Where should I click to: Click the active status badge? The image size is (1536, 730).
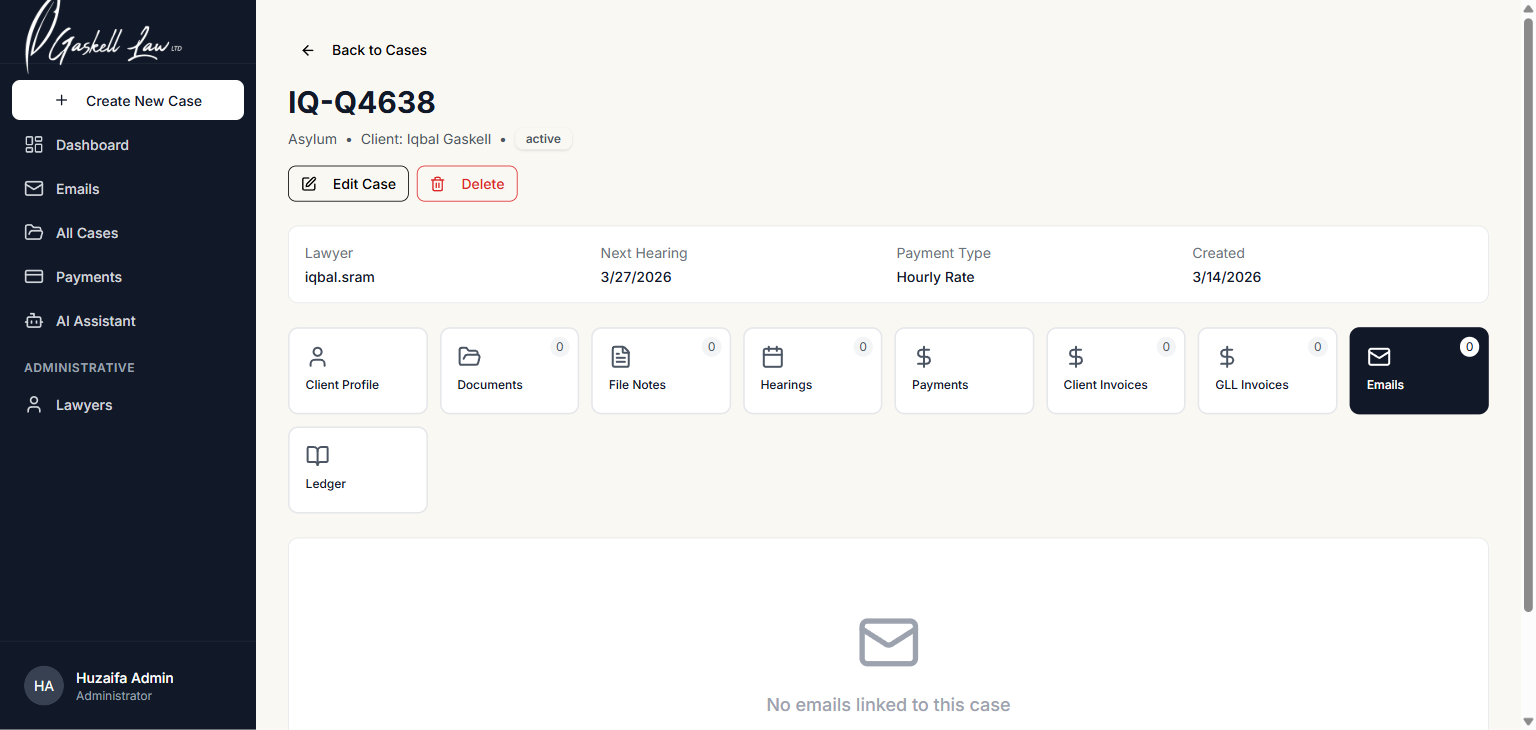pyautogui.click(x=543, y=138)
